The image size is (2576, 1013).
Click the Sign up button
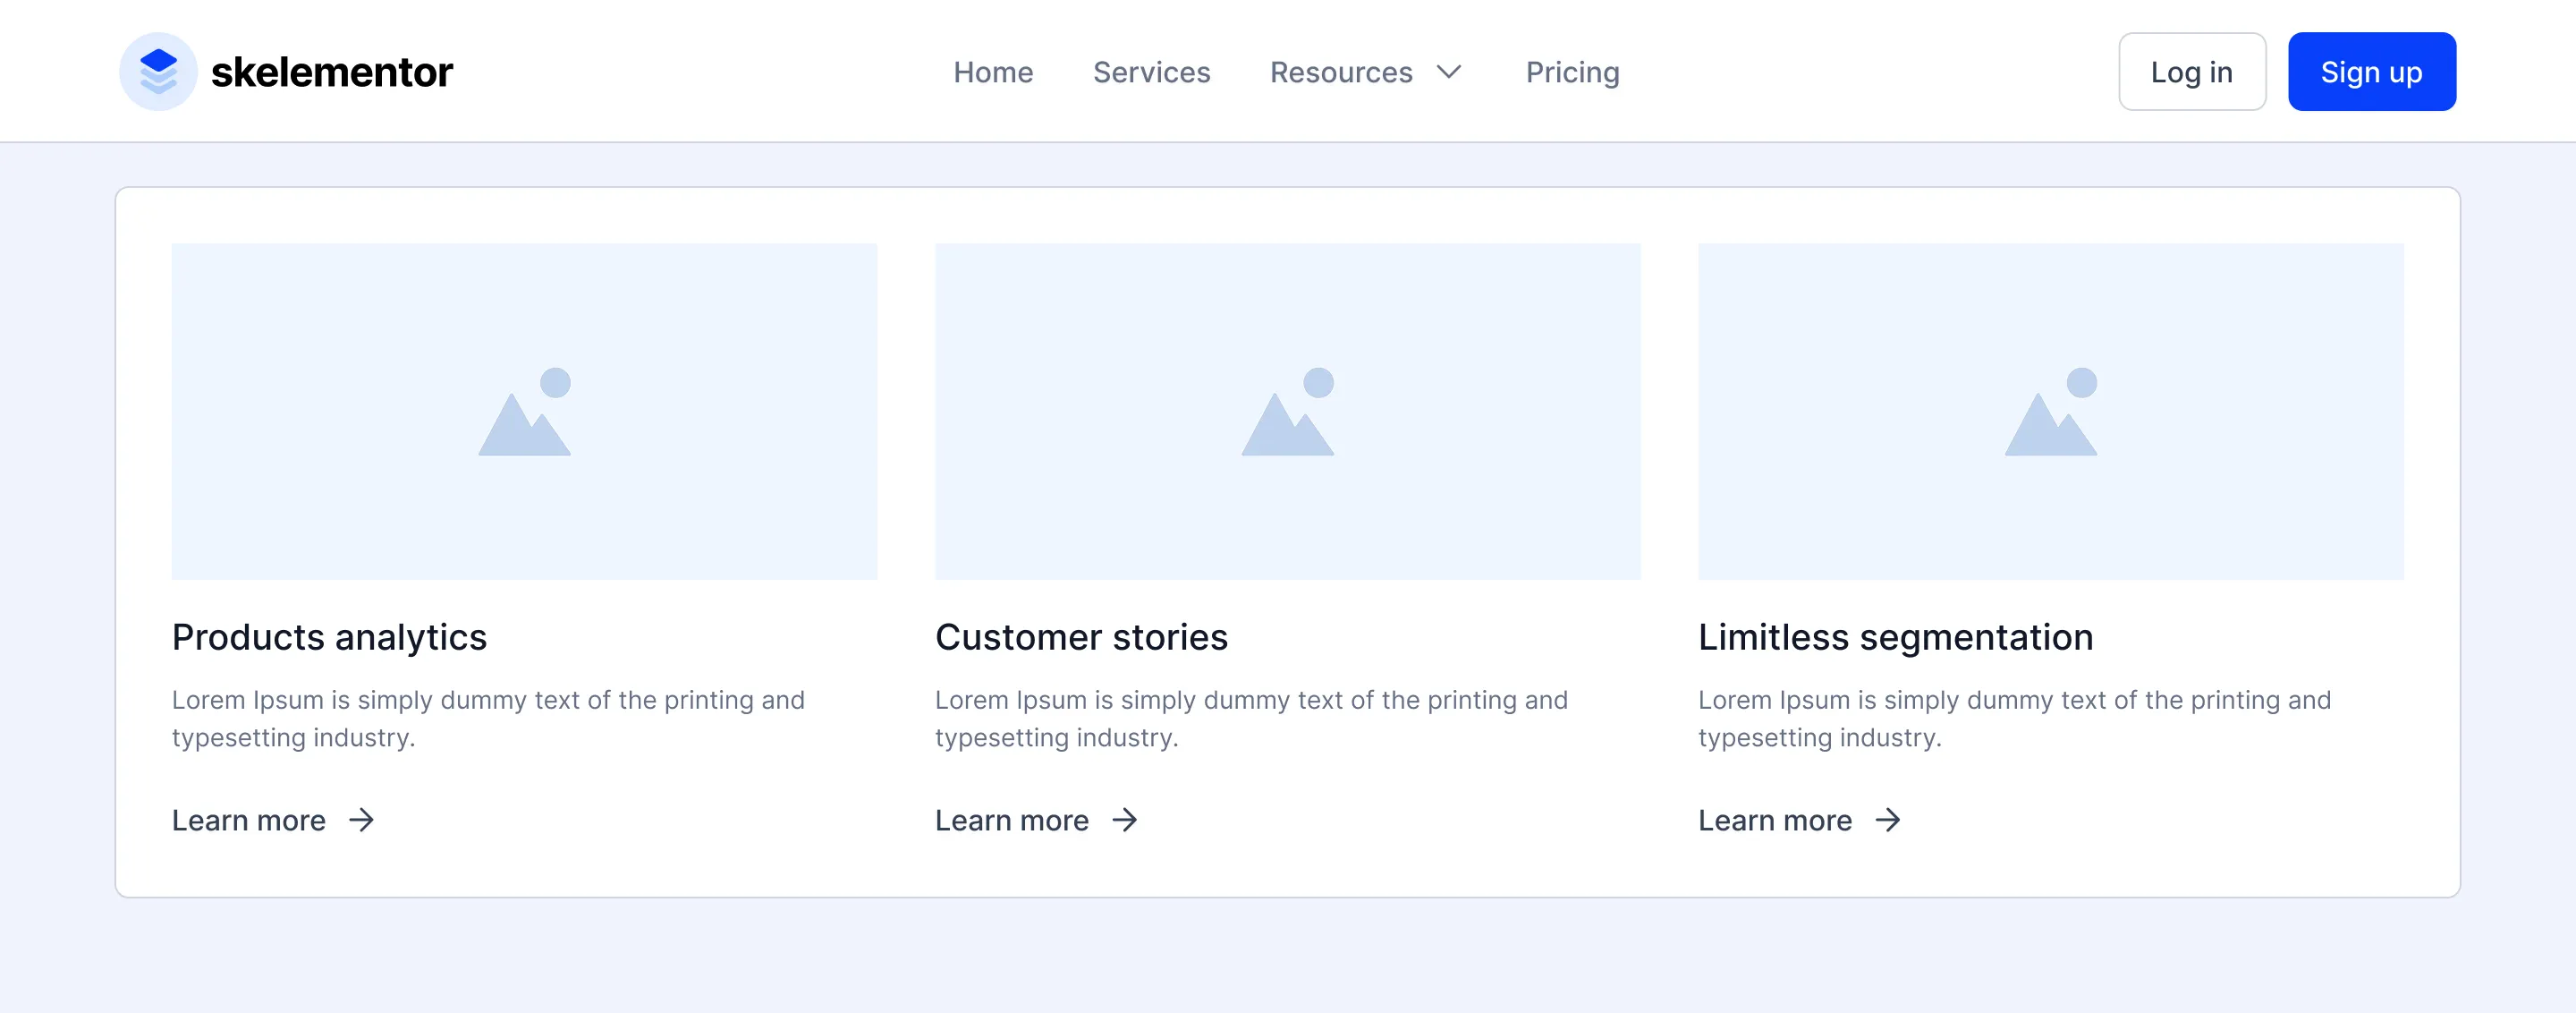(2371, 72)
